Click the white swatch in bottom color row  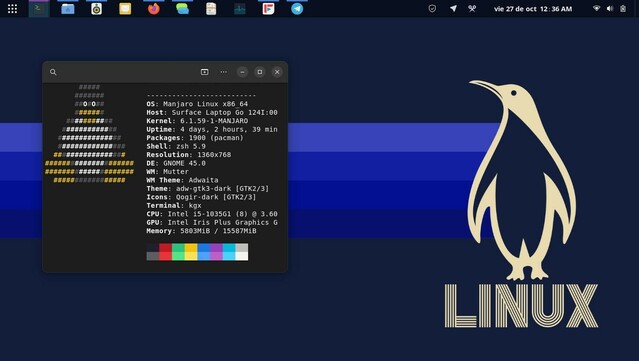pos(242,256)
